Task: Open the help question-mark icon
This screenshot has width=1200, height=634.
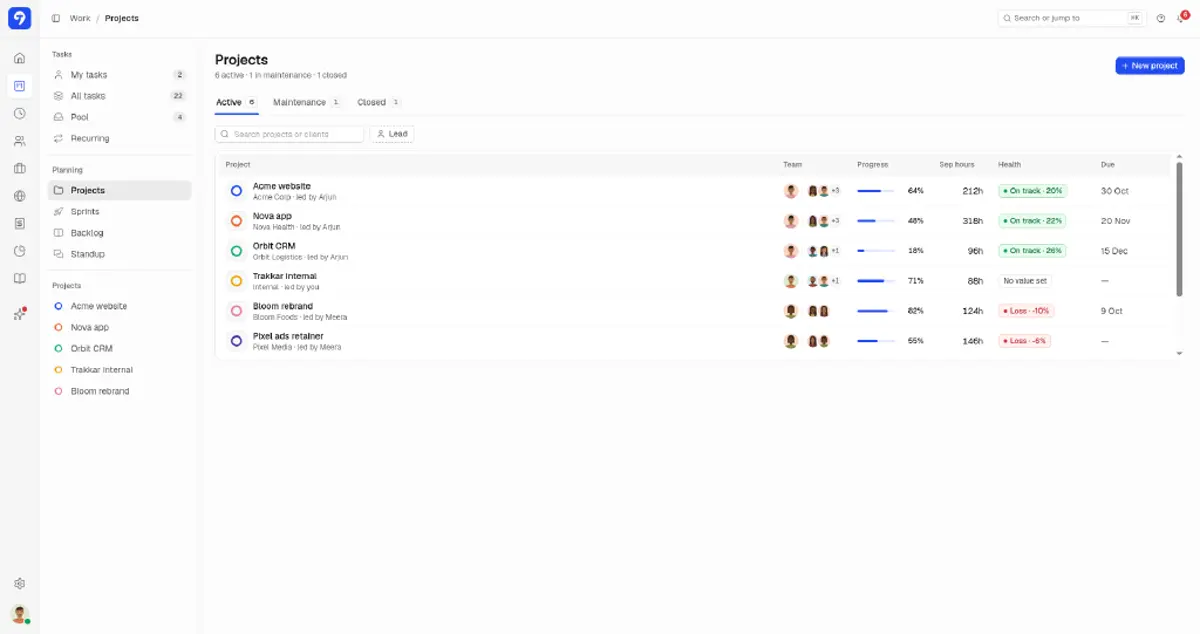Action: click(1161, 18)
